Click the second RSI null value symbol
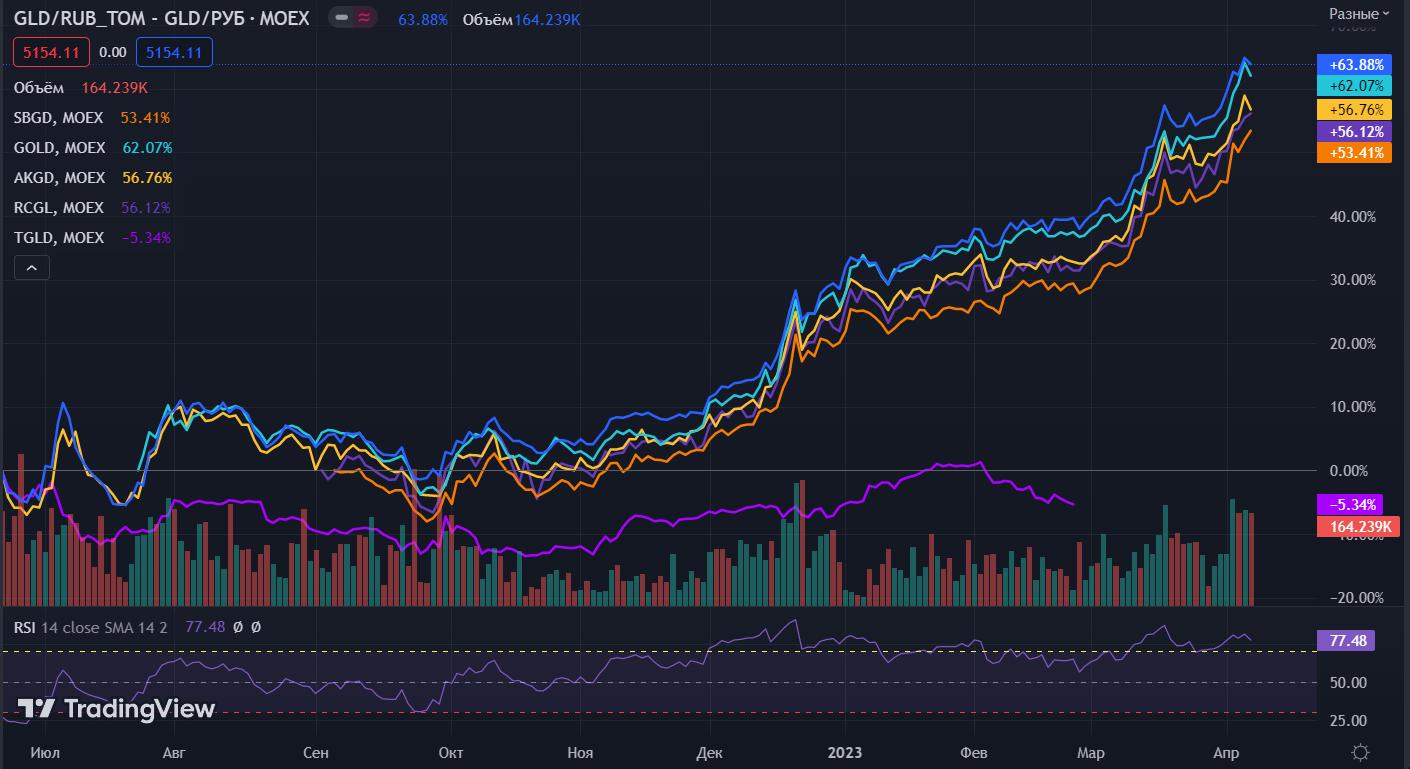1410x769 pixels. pyautogui.click(x=256, y=627)
